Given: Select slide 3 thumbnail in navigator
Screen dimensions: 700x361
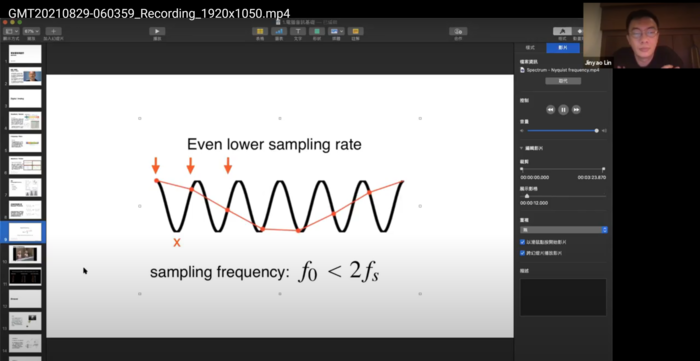Looking at the screenshot, I should (25, 99).
